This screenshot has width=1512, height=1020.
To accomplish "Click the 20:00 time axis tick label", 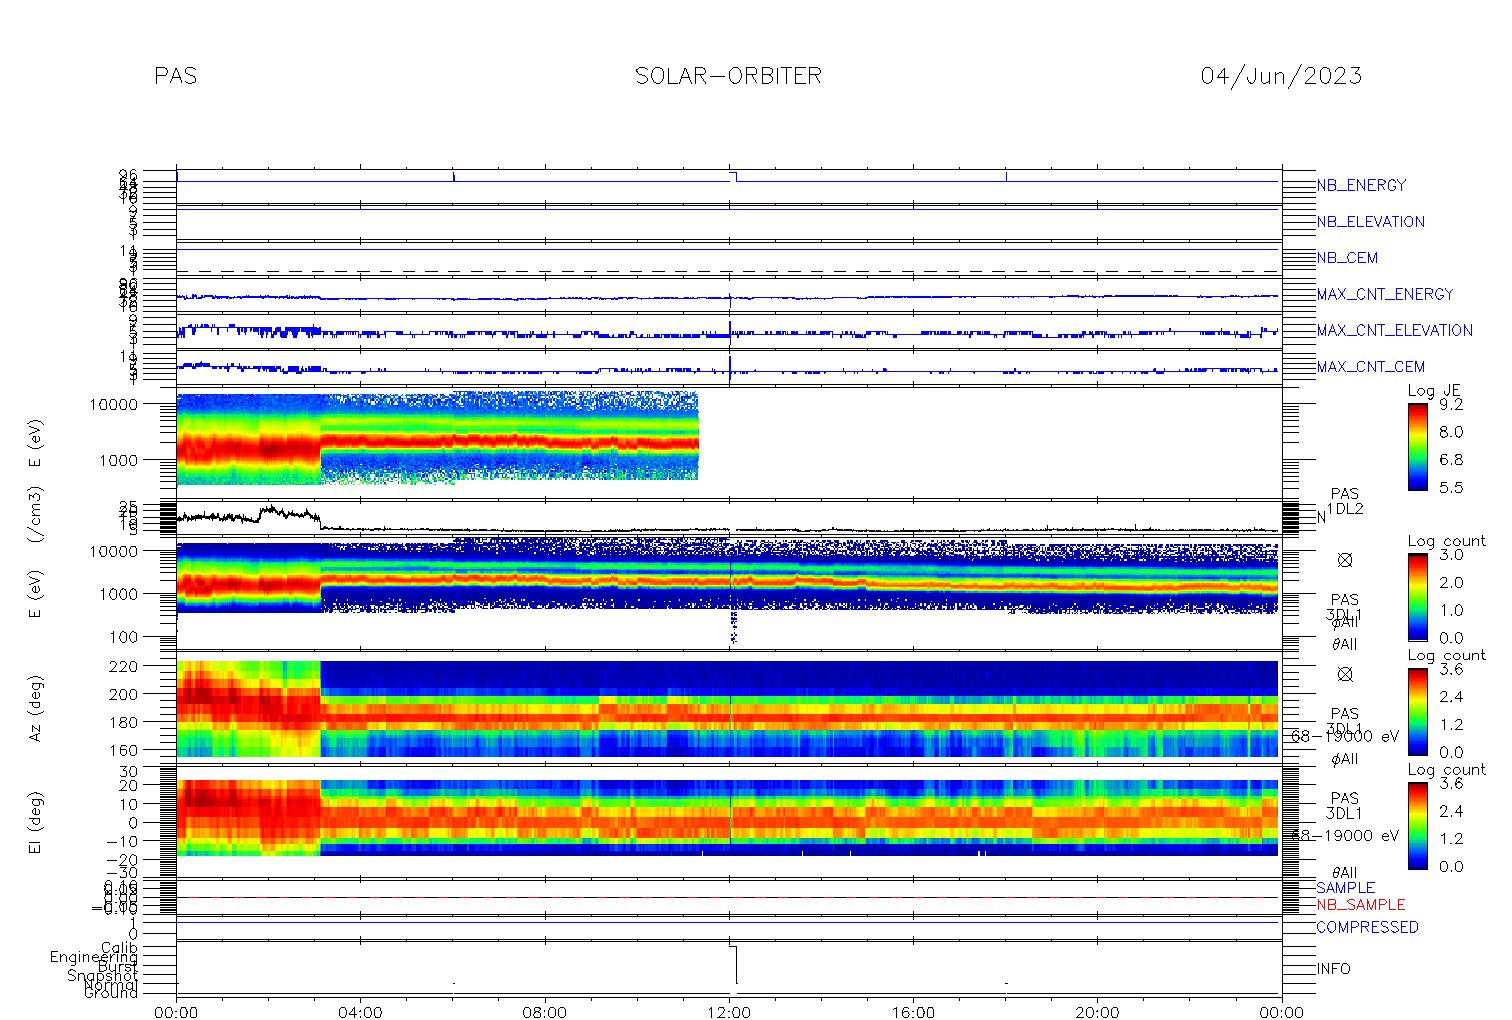I will click(1097, 1011).
